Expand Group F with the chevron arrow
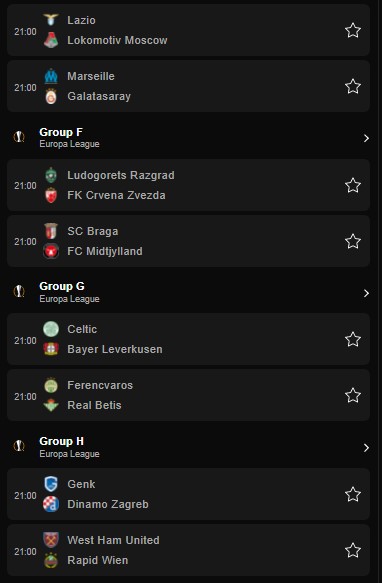This screenshot has width=382, height=583. (366, 138)
